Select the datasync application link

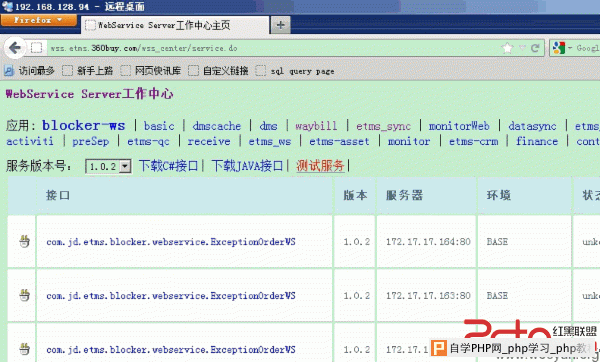[x=532, y=126]
